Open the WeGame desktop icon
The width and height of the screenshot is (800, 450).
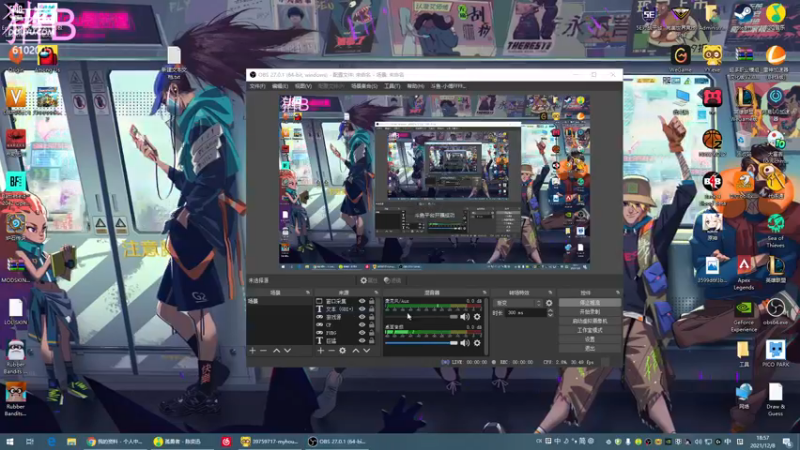point(681,58)
